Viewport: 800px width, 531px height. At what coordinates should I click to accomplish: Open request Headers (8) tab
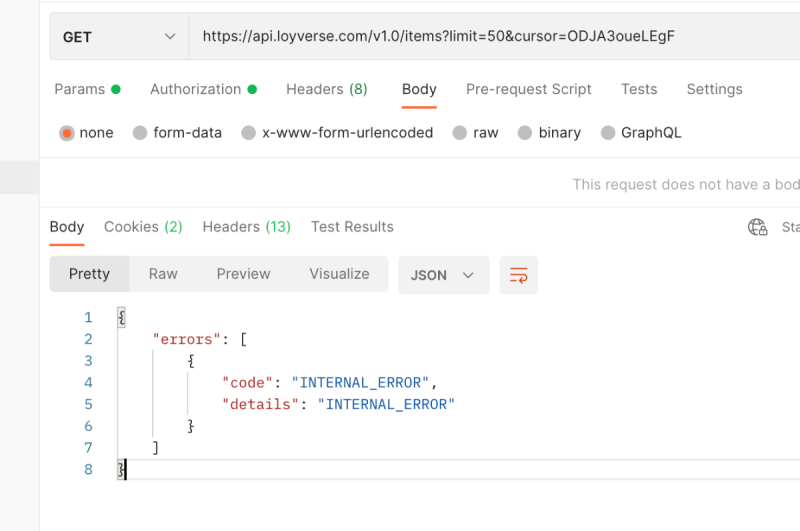click(x=326, y=89)
